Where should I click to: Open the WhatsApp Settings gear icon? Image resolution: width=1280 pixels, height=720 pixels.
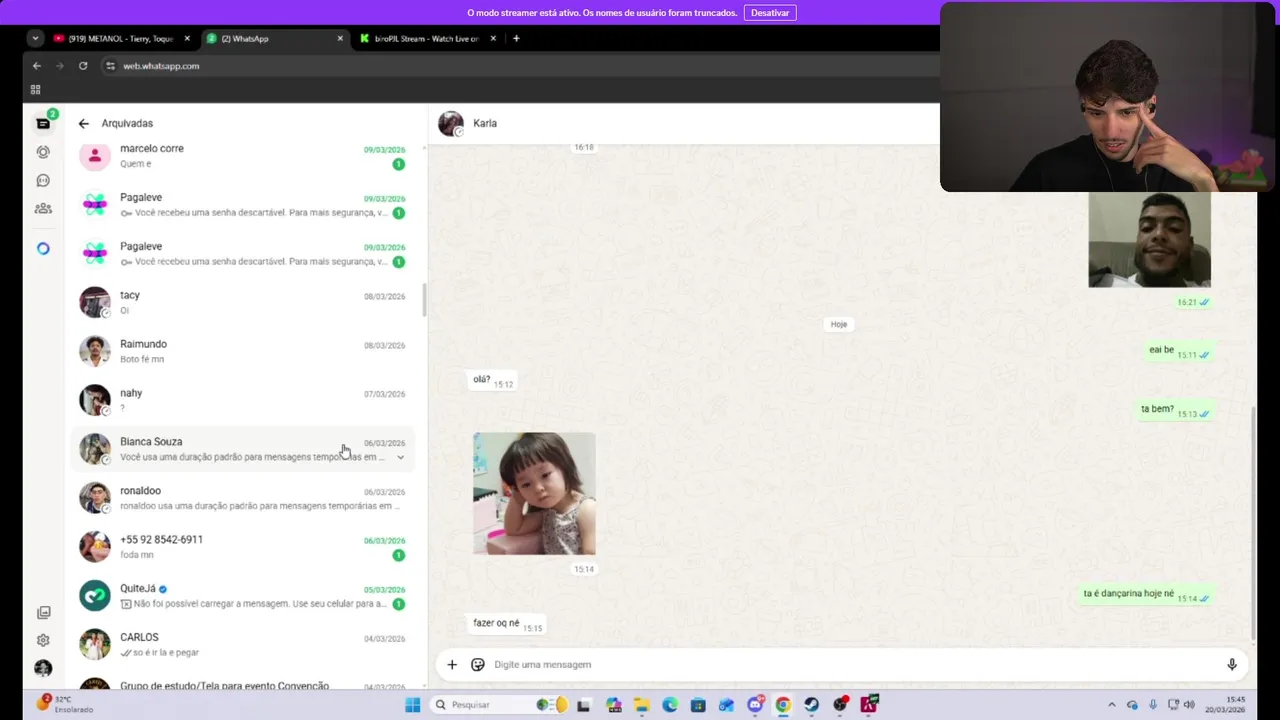pyautogui.click(x=43, y=640)
